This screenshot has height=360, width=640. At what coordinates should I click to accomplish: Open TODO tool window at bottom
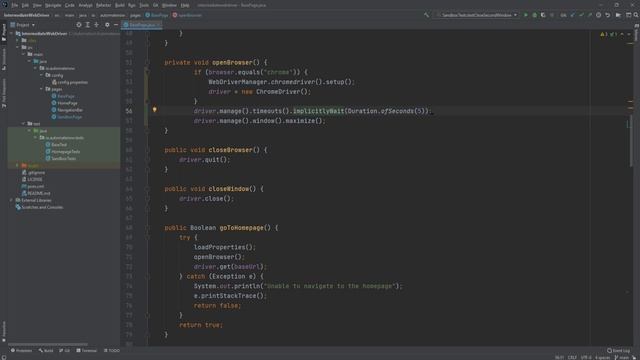[112, 351]
